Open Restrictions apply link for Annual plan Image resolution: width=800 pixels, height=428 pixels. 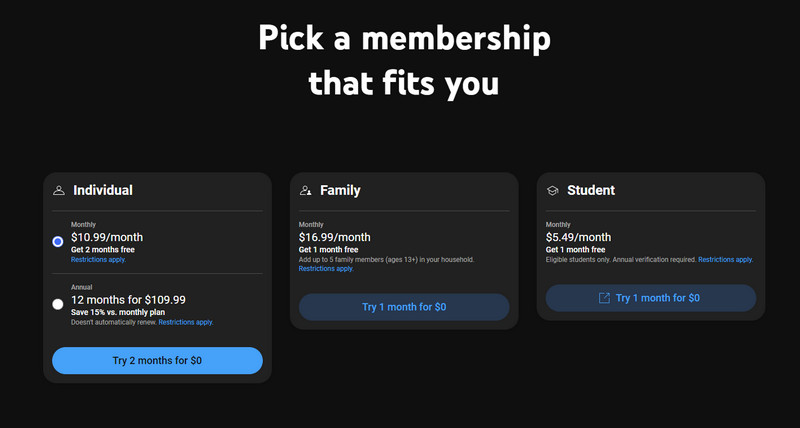(186, 322)
